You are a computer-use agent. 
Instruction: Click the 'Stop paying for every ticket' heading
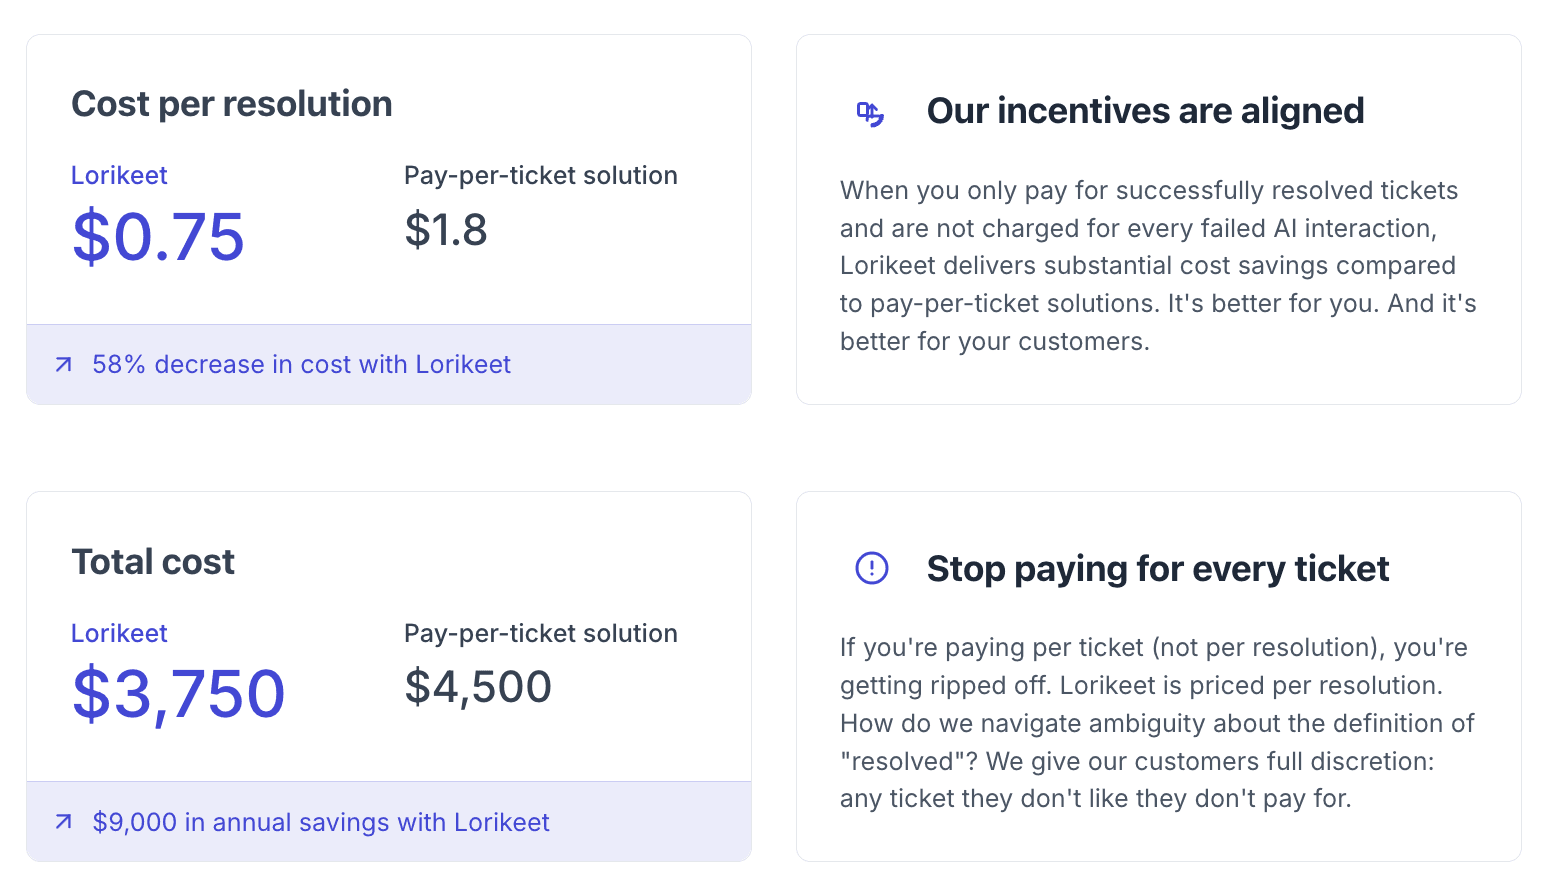pyautogui.click(x=1158, y=569)
